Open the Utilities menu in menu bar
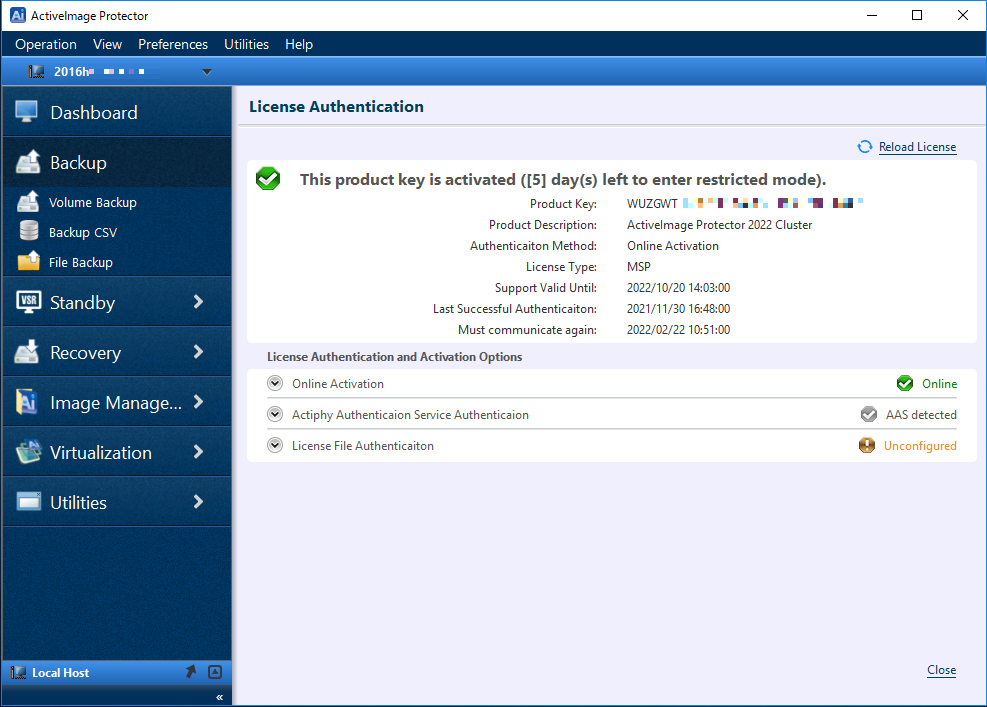This screenshot has height=707, width=987. coord(246,44)
